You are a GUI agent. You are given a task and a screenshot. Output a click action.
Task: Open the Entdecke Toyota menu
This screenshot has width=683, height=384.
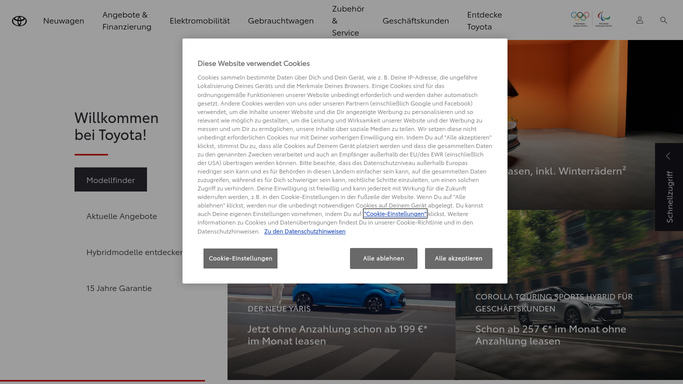(x=484, y=20)
